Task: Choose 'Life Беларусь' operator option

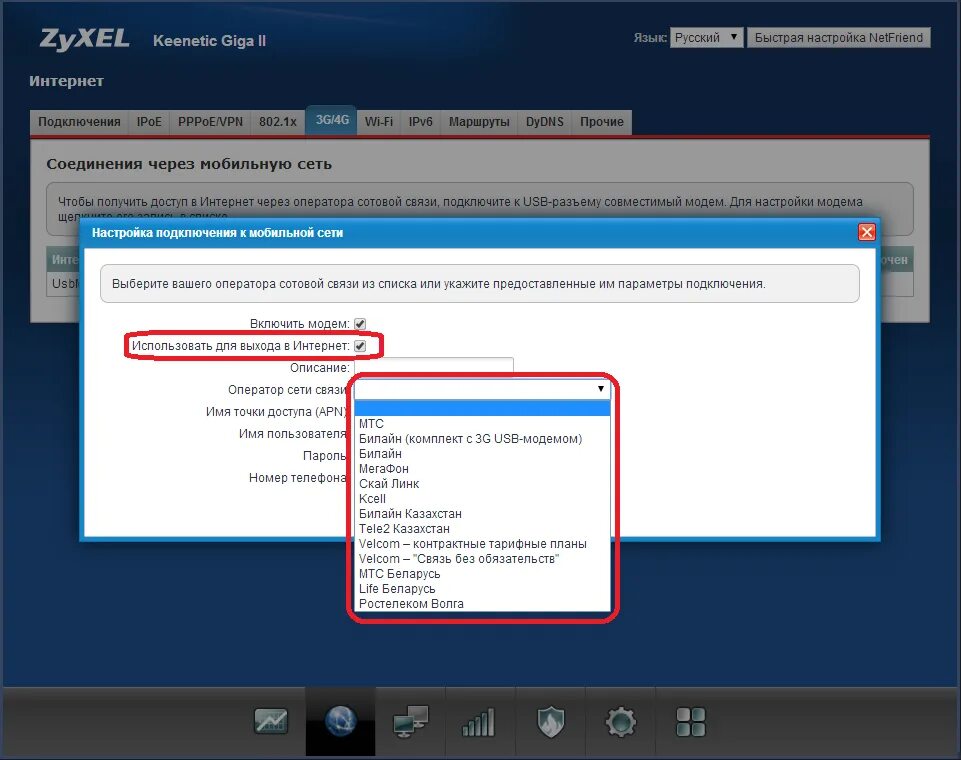Action: (x=482, y=589)
